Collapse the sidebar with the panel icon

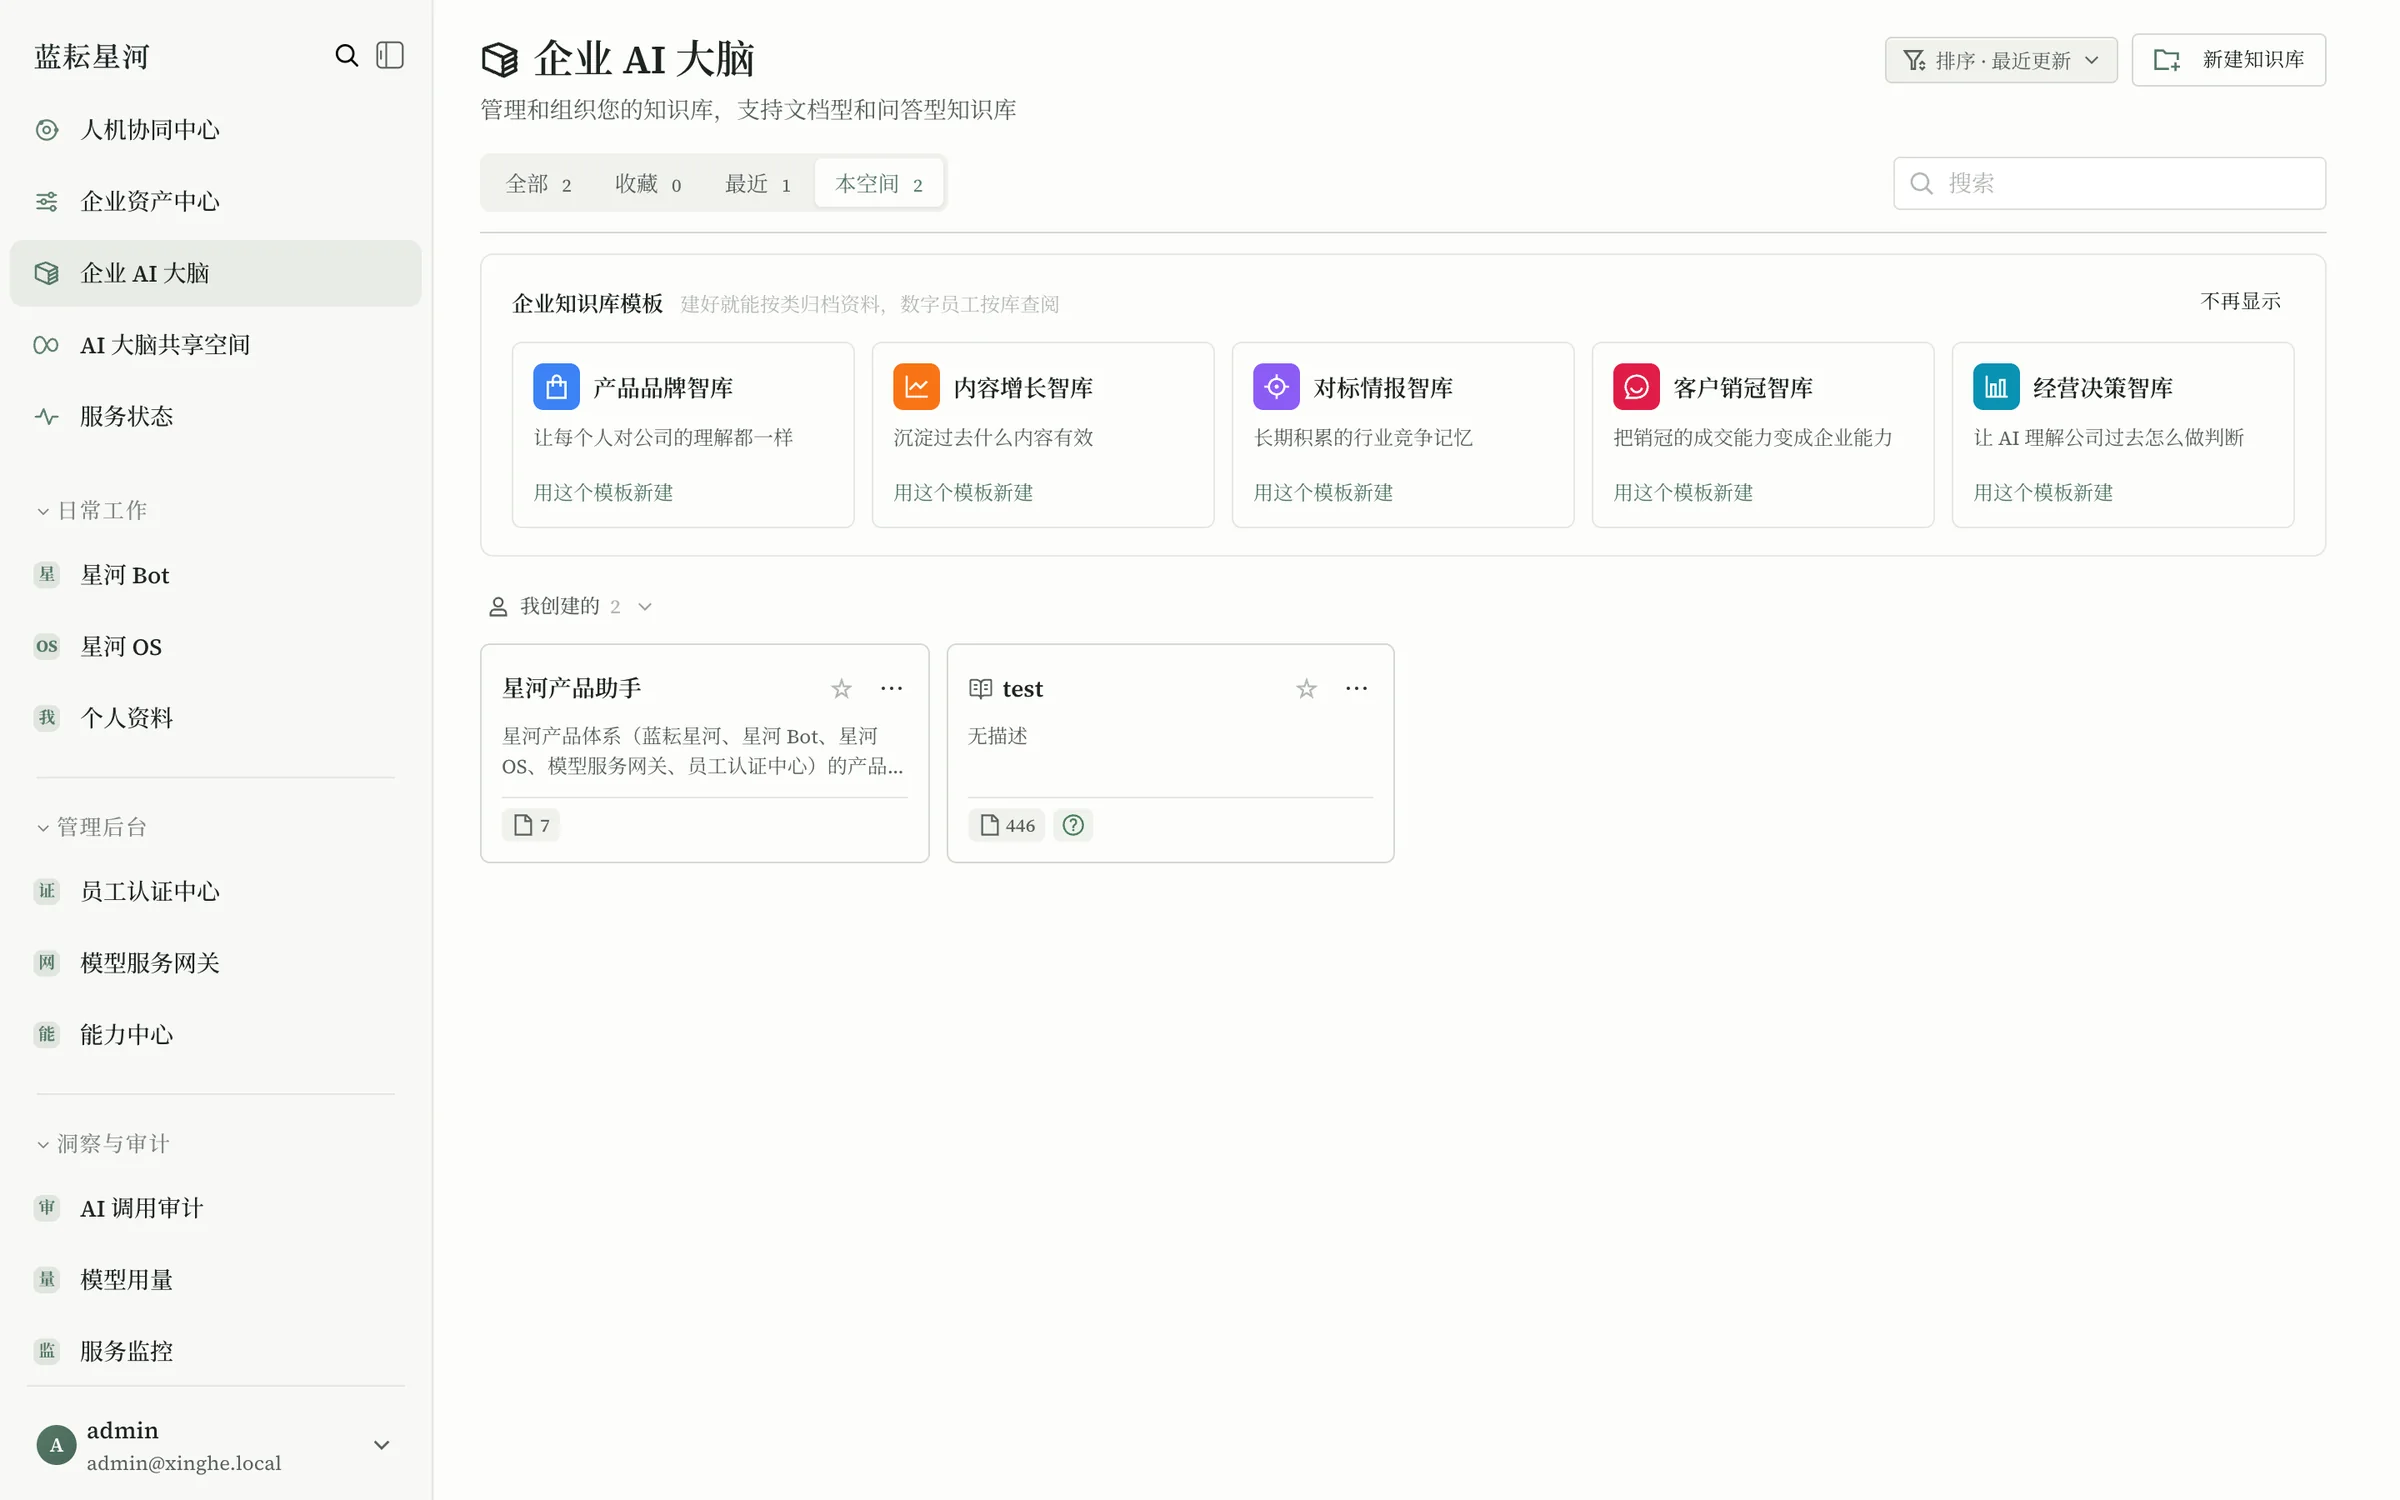pyautogui.click(x=390, y=56)
